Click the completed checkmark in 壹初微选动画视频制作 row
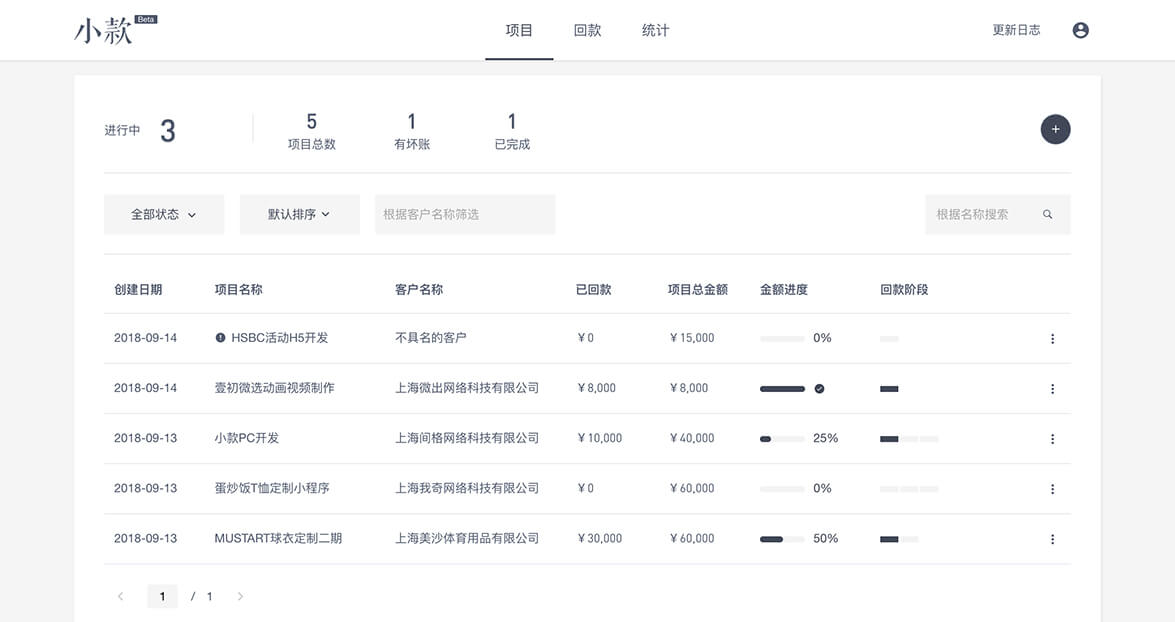Image resolution: width=1175 pixels, height=622 pixels. 819,389
